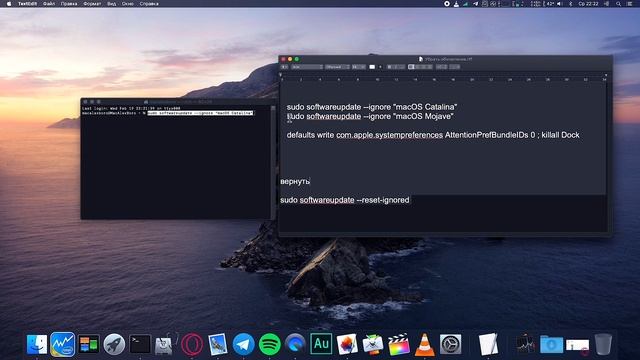
Task: Click the white text color swatch
Action: [x=372, y=67]
